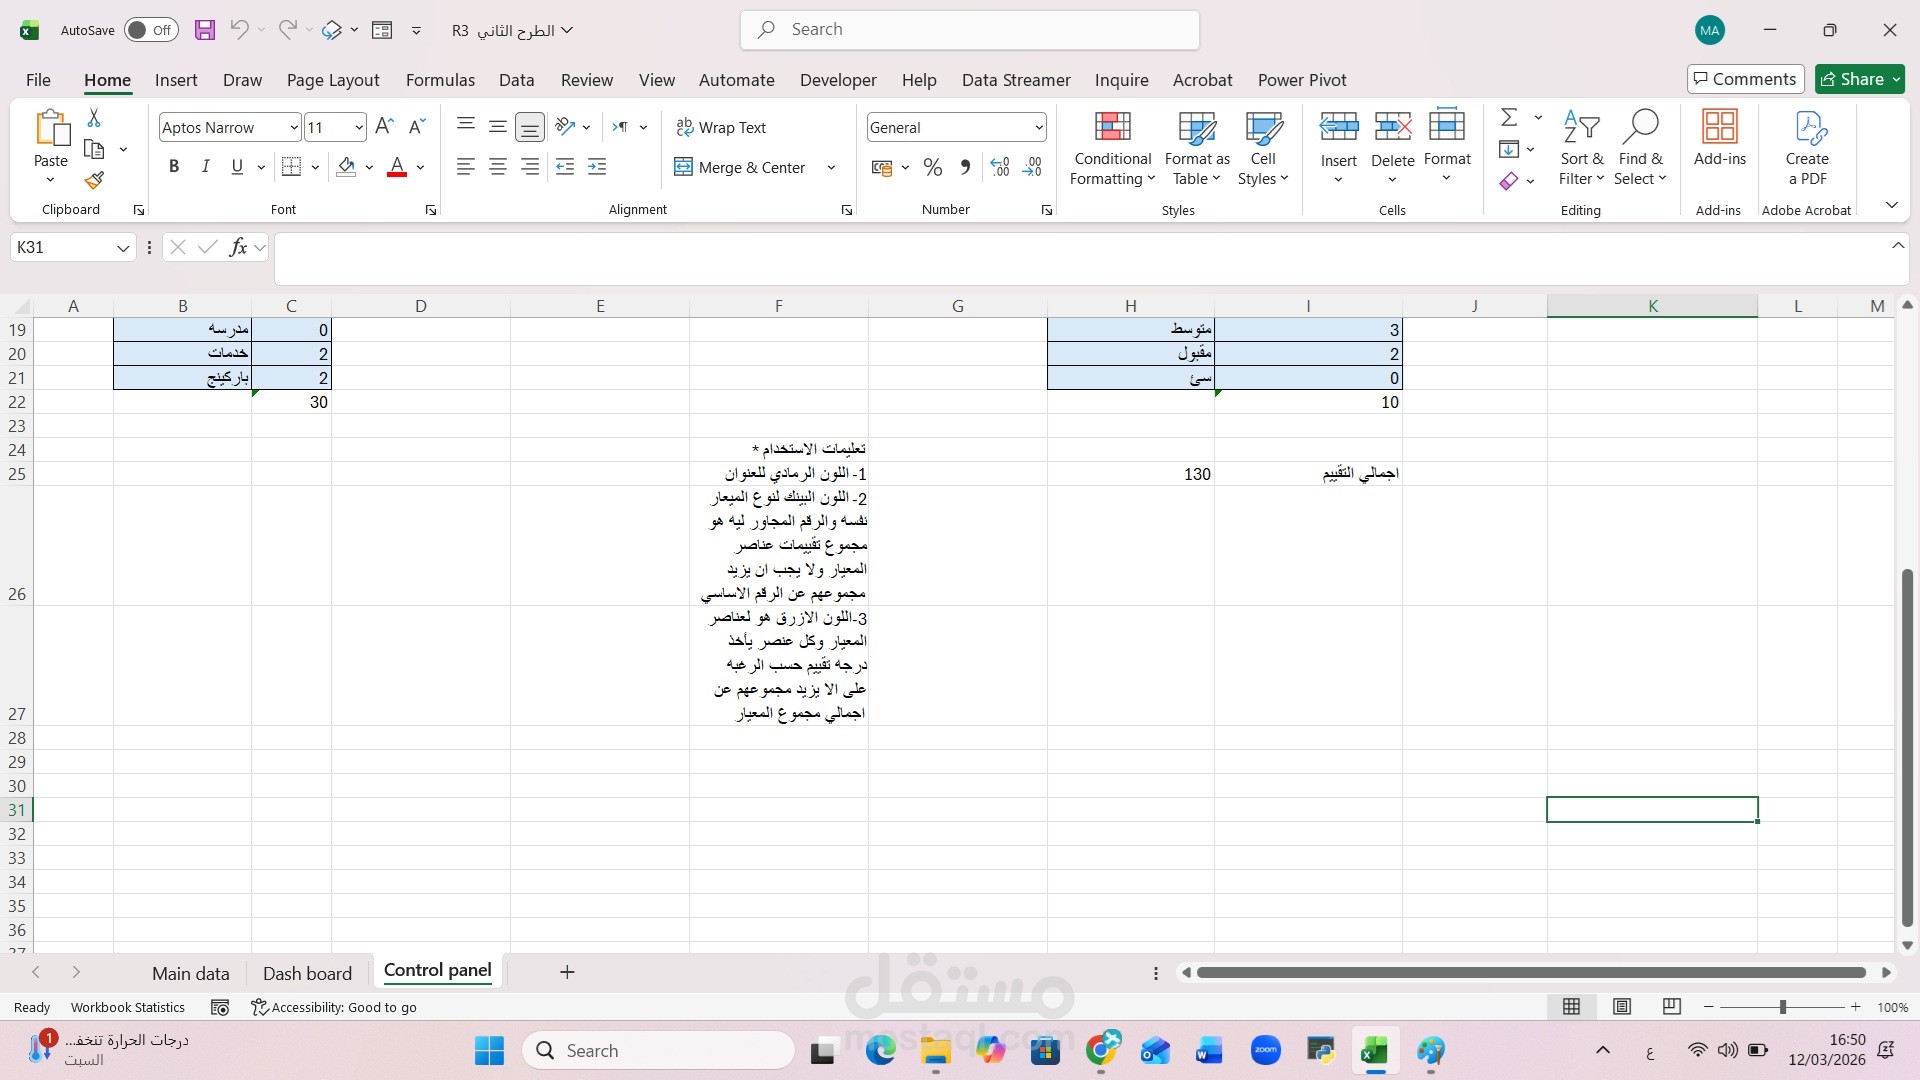This screenshot has width=1920, height=1080.
Task: Toggle the AutoSave switch
Action: tap(151, 30)
